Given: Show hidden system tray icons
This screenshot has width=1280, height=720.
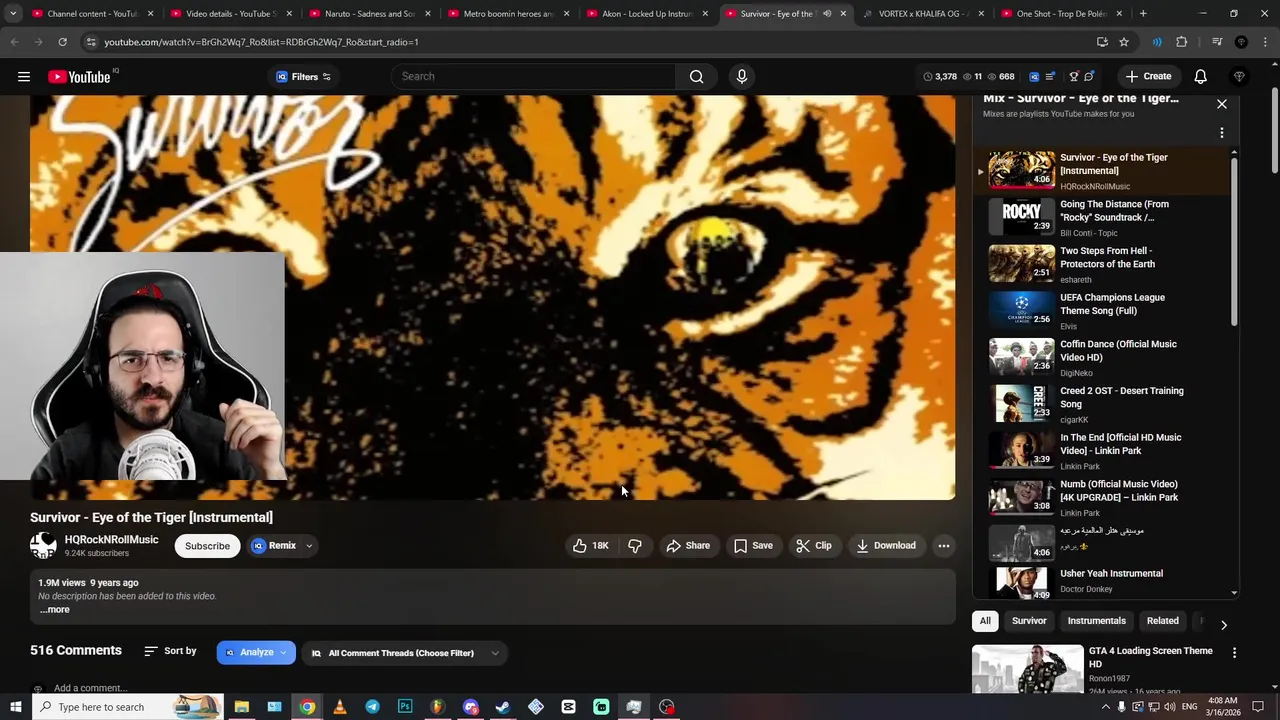Looking at the screenshot, I should tap(1106, 707).
